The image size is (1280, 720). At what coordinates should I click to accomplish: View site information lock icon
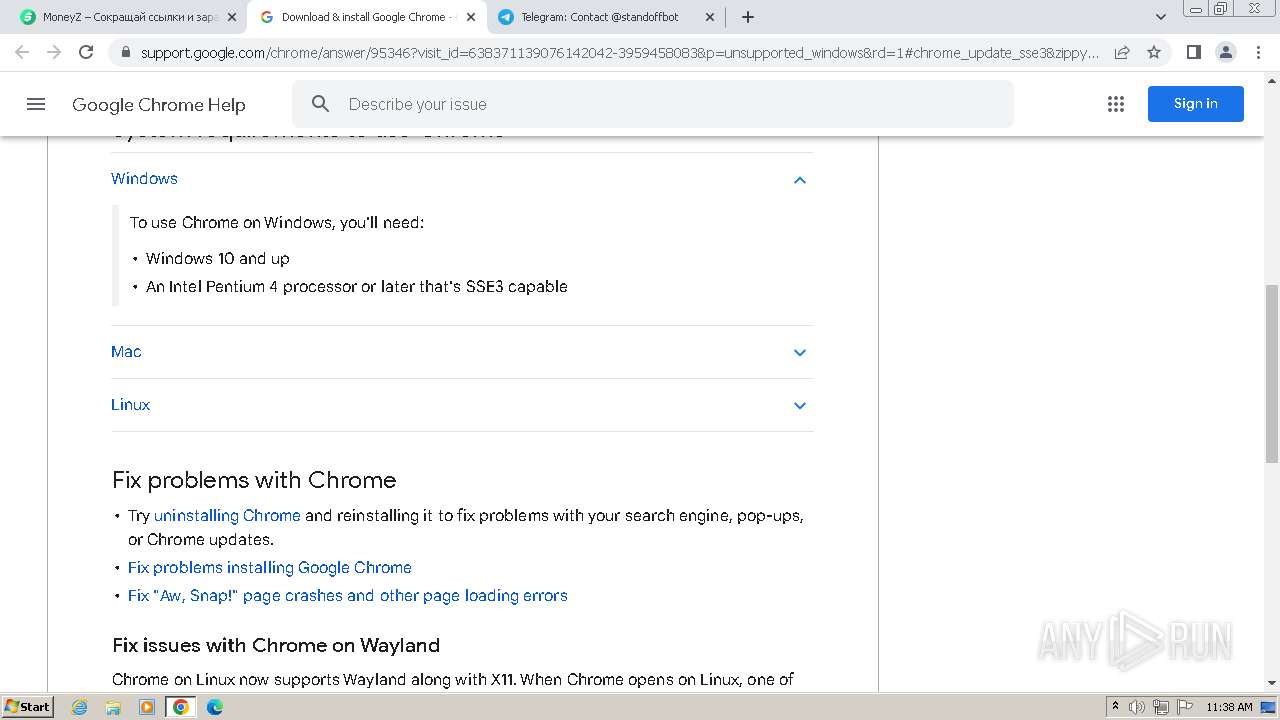pyautogui.click(x=125, y=52)
